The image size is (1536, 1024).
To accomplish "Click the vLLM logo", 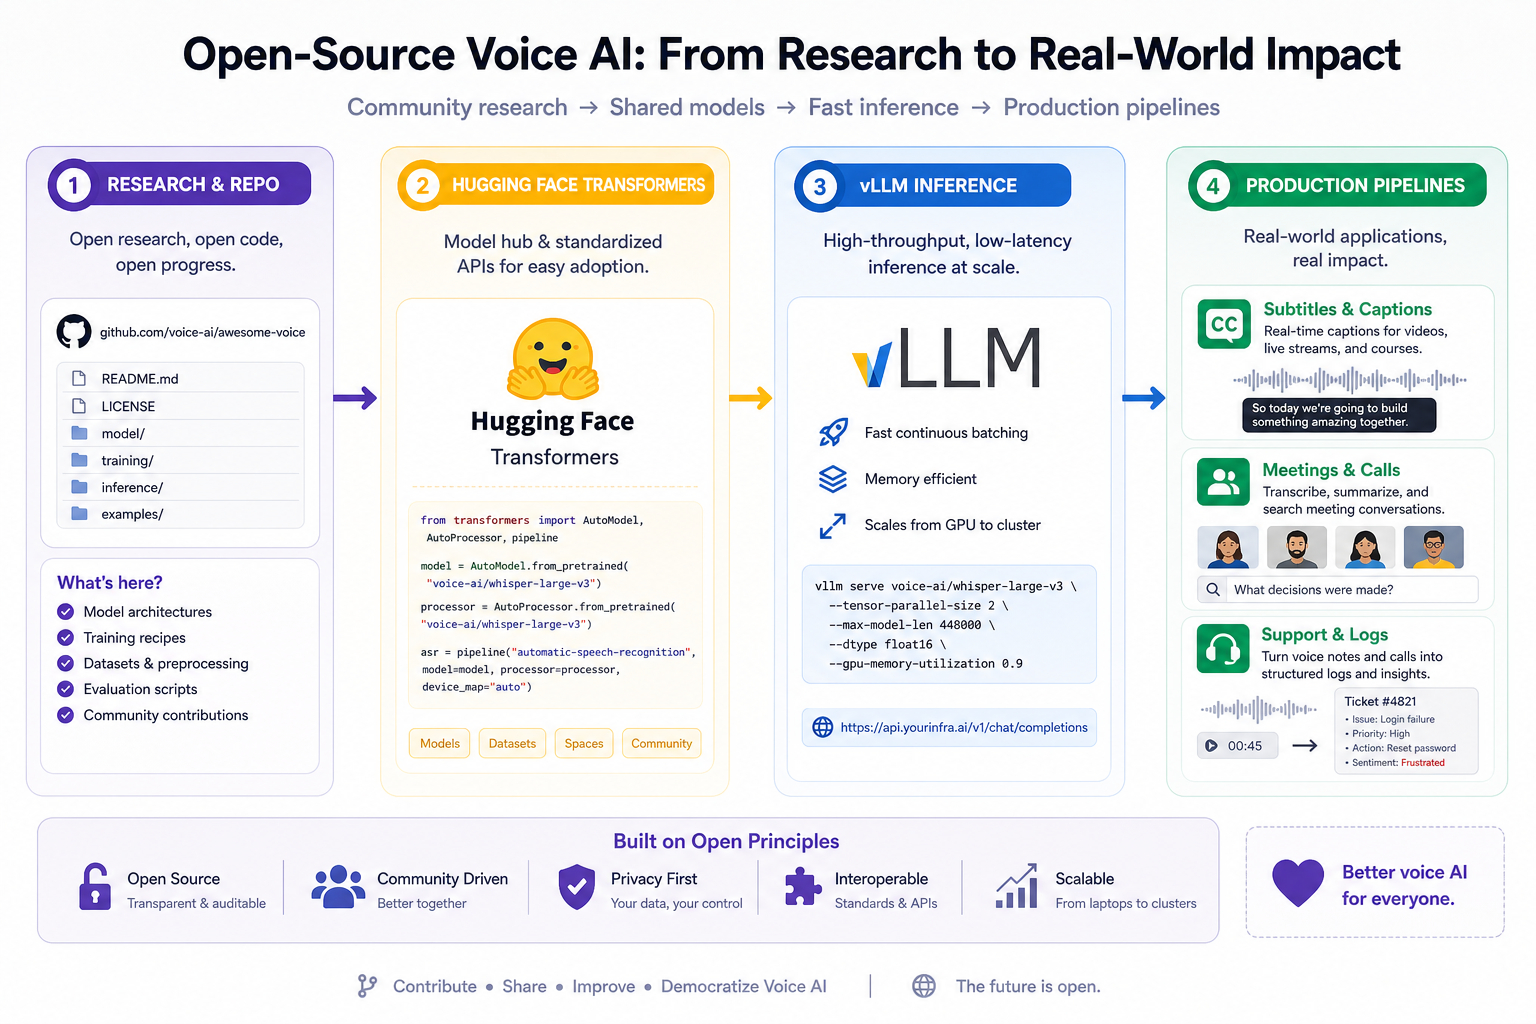I will (946, 357).
